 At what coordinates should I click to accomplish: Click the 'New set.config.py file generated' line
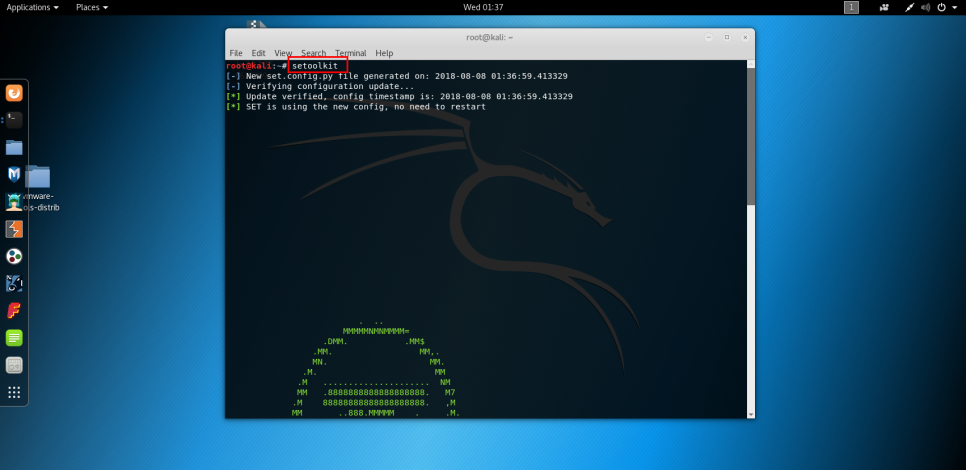click(397, 76)
